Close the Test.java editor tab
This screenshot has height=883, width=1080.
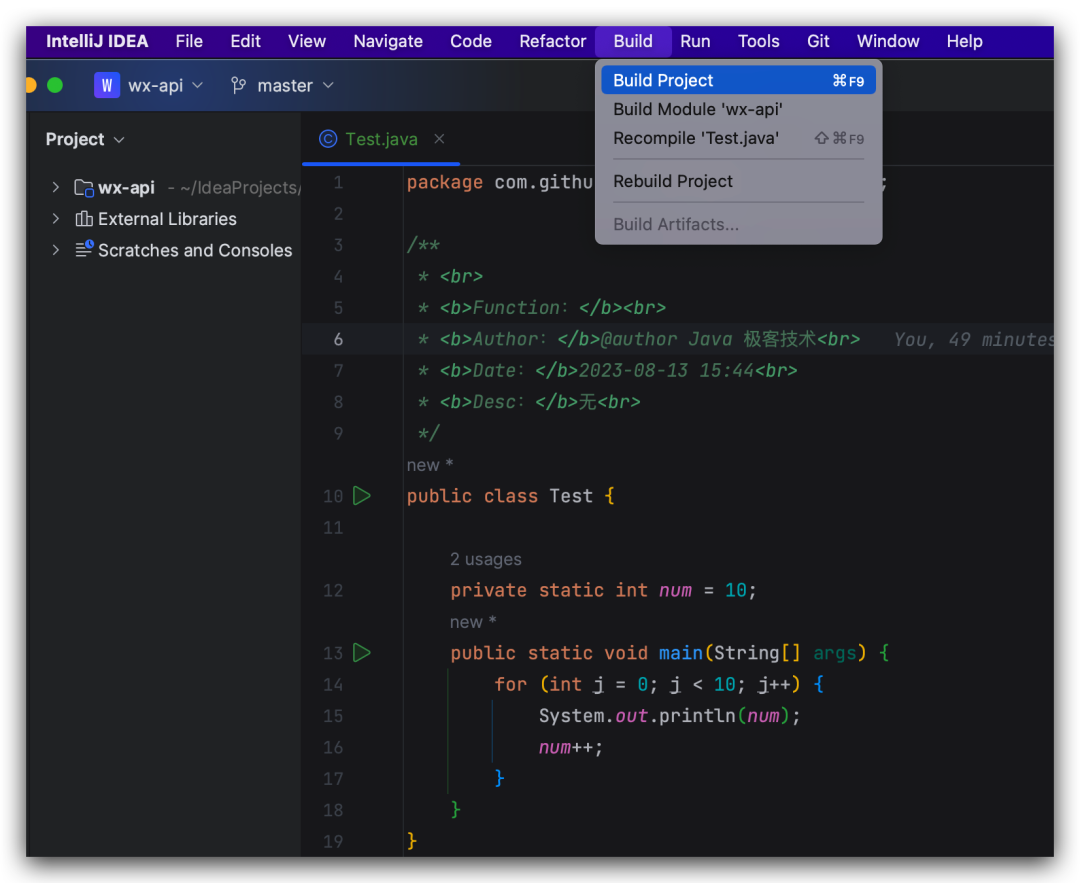pos(439,139)
